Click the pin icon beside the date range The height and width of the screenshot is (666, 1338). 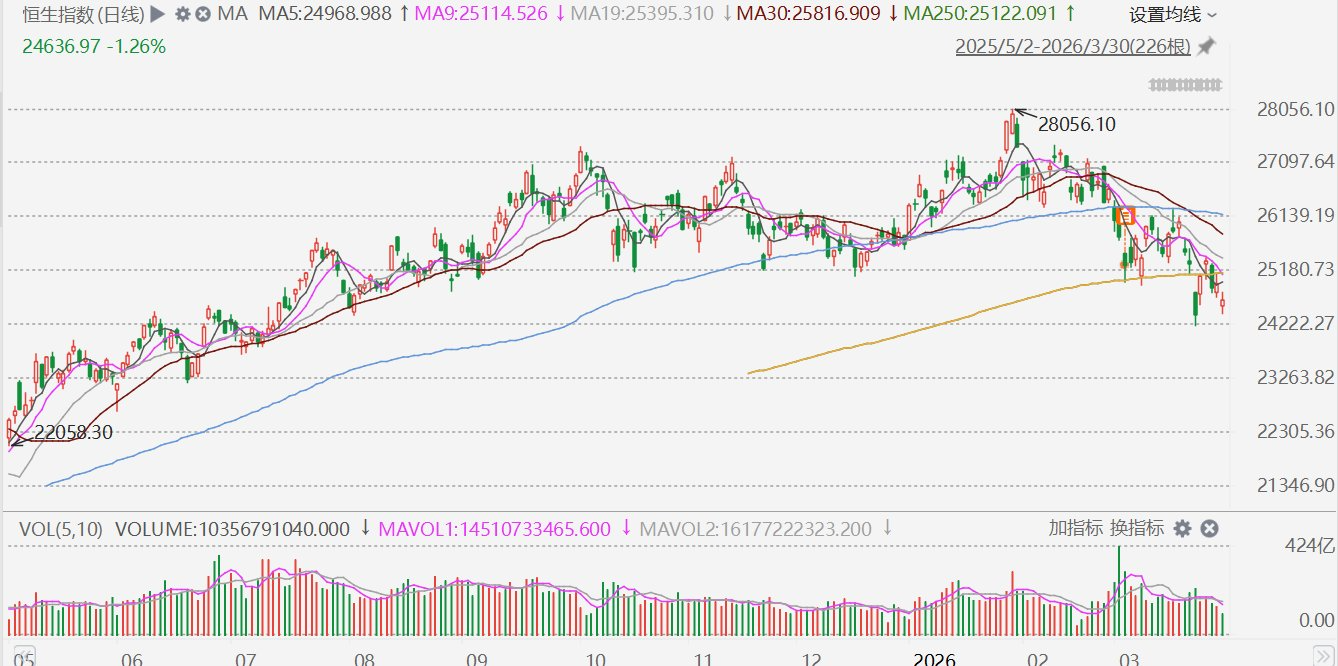tap(1206, 46)
